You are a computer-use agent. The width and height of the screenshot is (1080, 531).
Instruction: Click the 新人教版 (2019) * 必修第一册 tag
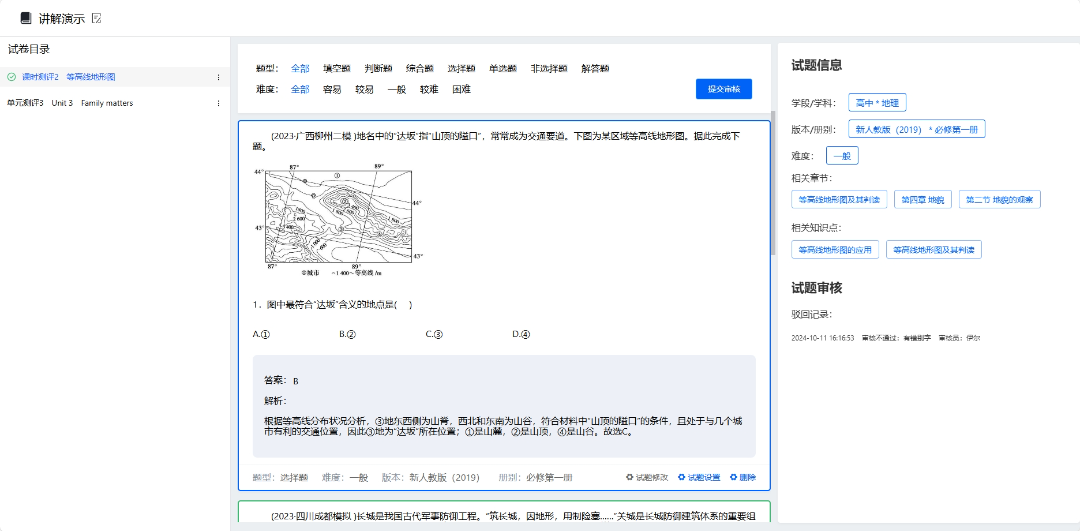tap(917, 129)
